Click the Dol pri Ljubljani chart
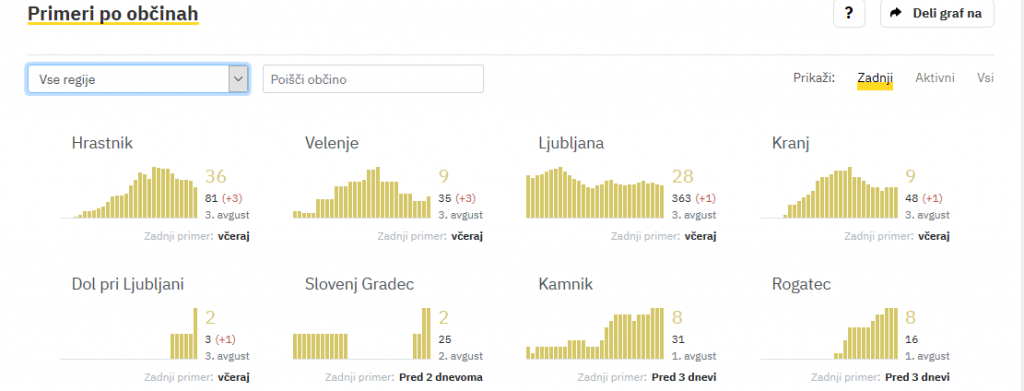The width and height of the screenshot is (1024, 391). click(x=129, y=334)
